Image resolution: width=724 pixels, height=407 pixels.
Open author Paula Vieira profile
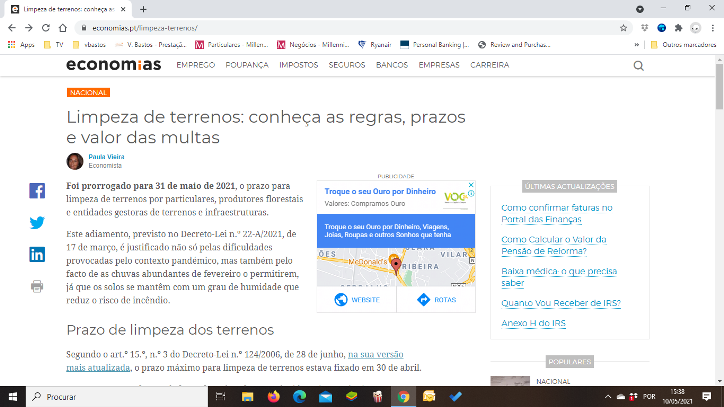[106, 157]
